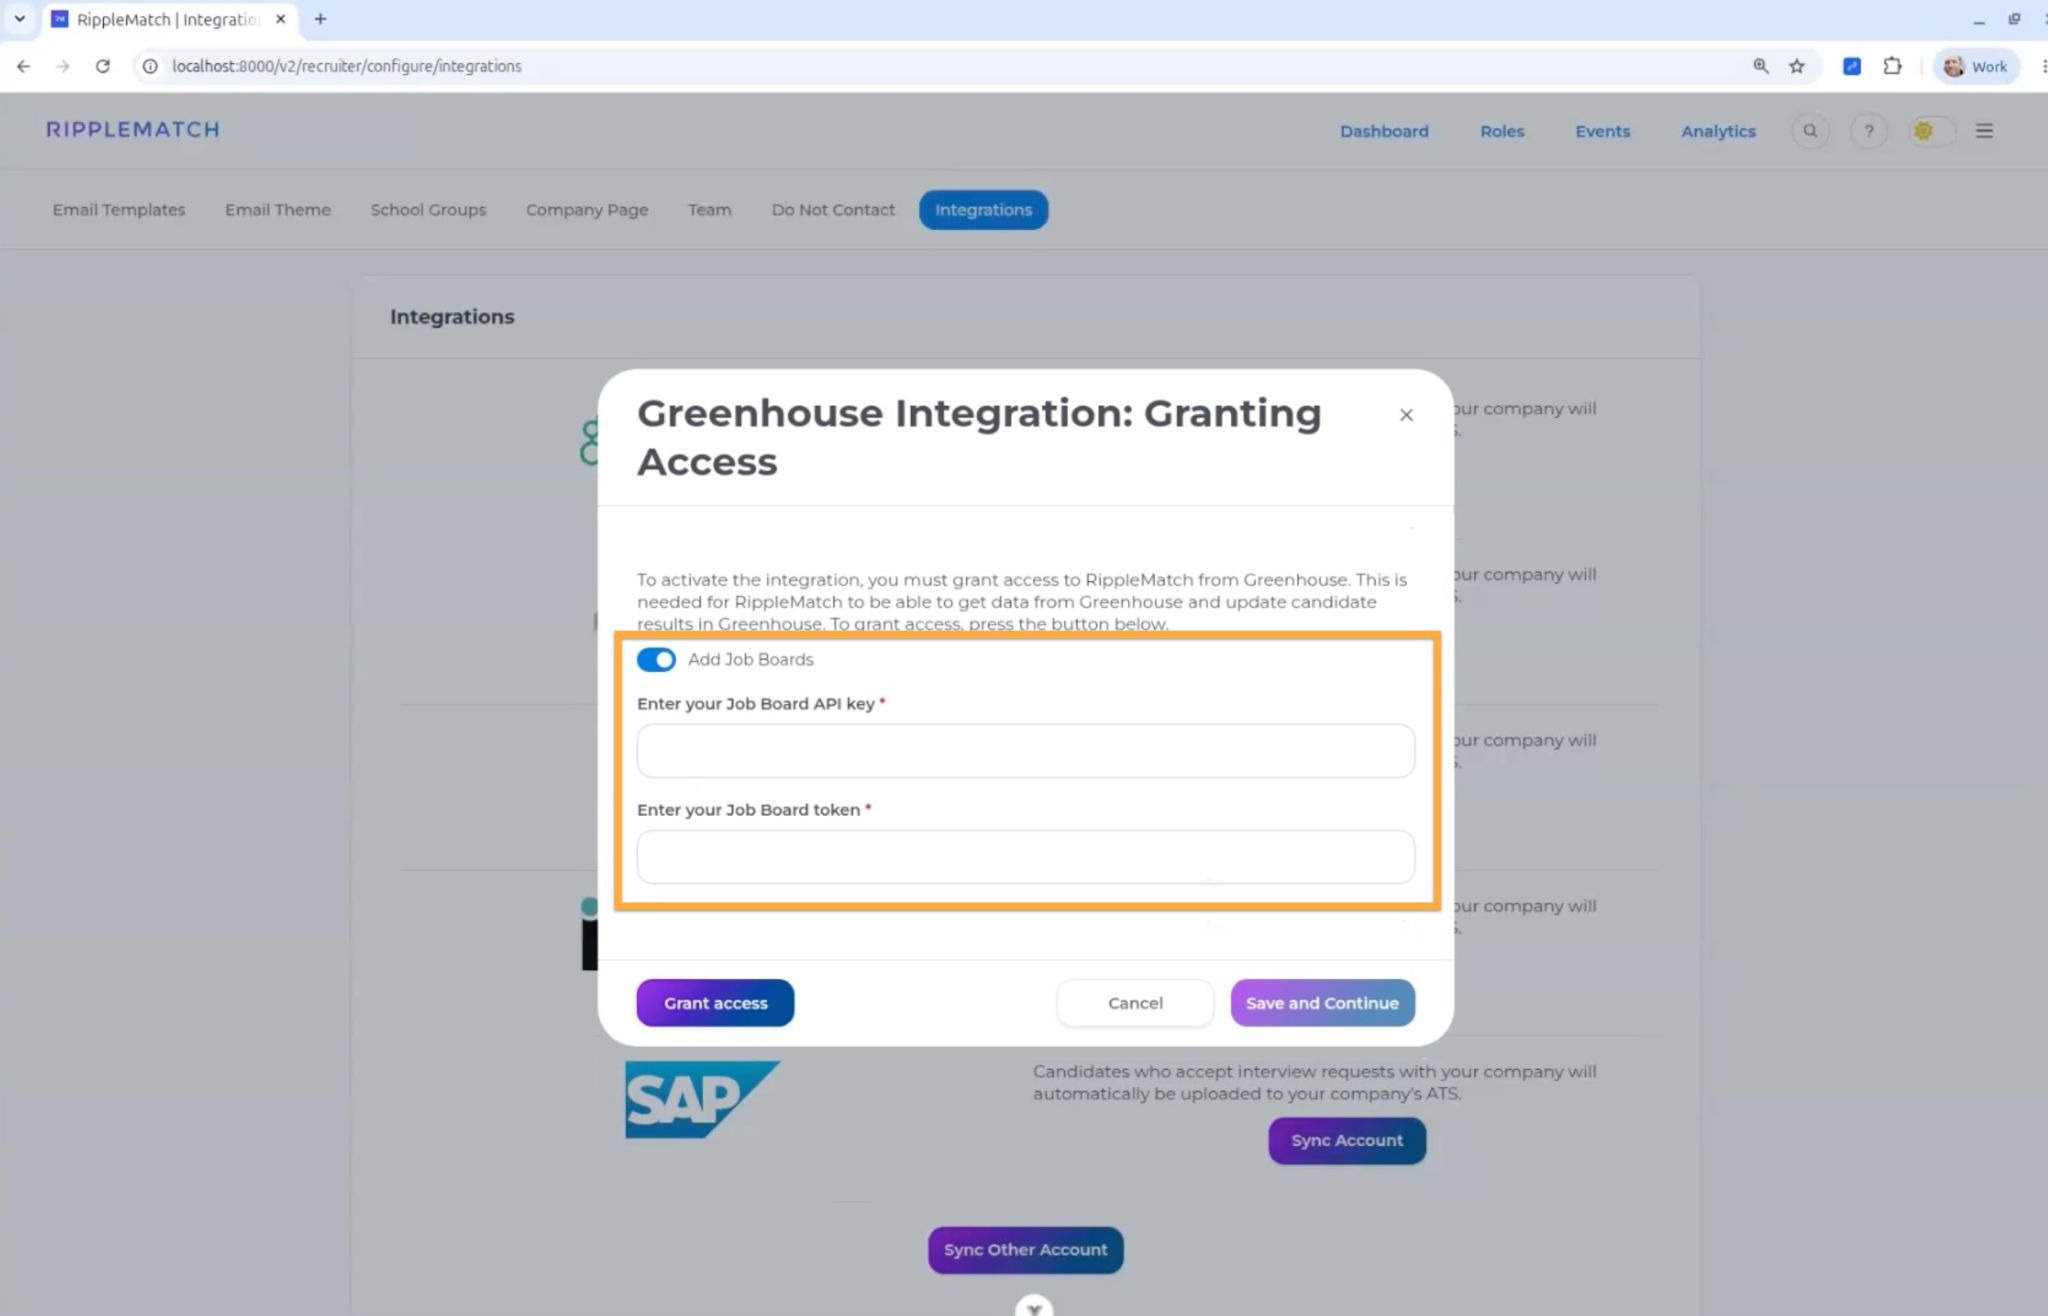Image resolution: width=2048 pixels, height=1316 pixels.
Task: Click the Grant access button
Action: [715, 1003]
